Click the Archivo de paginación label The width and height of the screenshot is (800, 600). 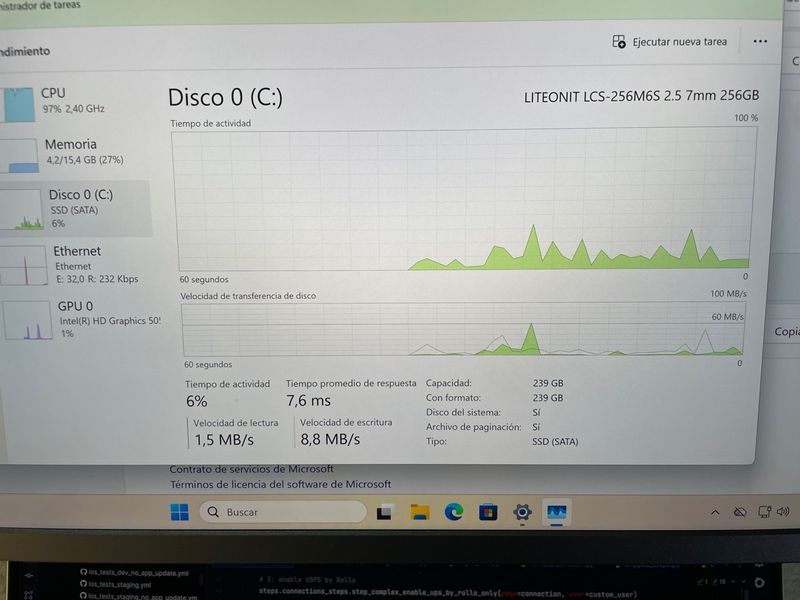(x=473, y=427)
